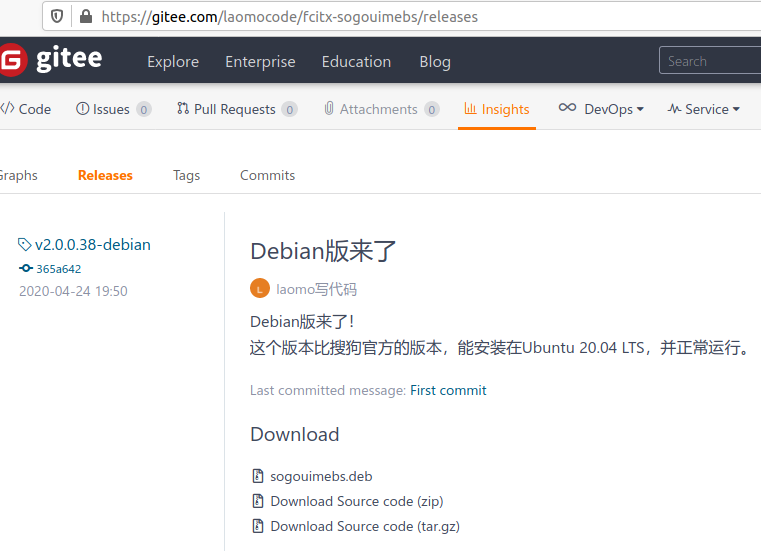Image resolution: width=761 pixels, height=551 pixels.
Task: Download sogouimebs.deb
Action: [321, 476]
